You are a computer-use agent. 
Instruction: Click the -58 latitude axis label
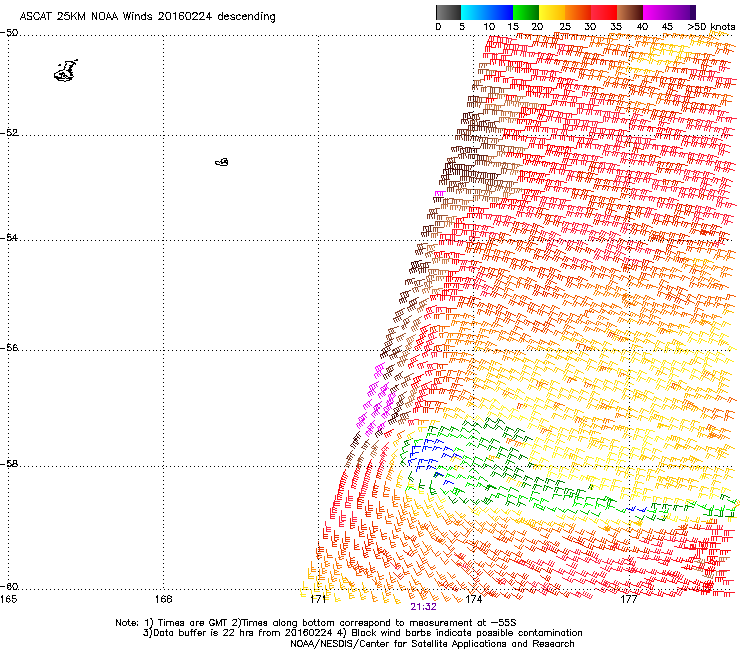click(x=9, y=464)
